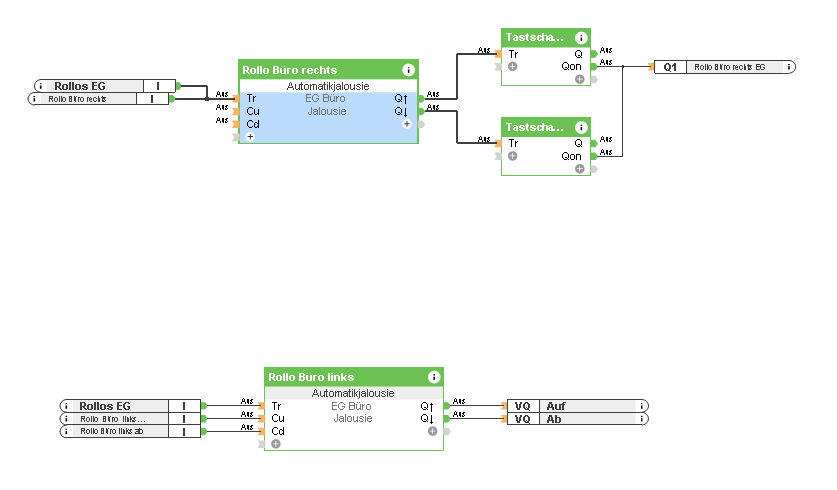Add output via plus under Q↓ on Rollo Büro rechts

pyautogui.click(x=407, y=124)
